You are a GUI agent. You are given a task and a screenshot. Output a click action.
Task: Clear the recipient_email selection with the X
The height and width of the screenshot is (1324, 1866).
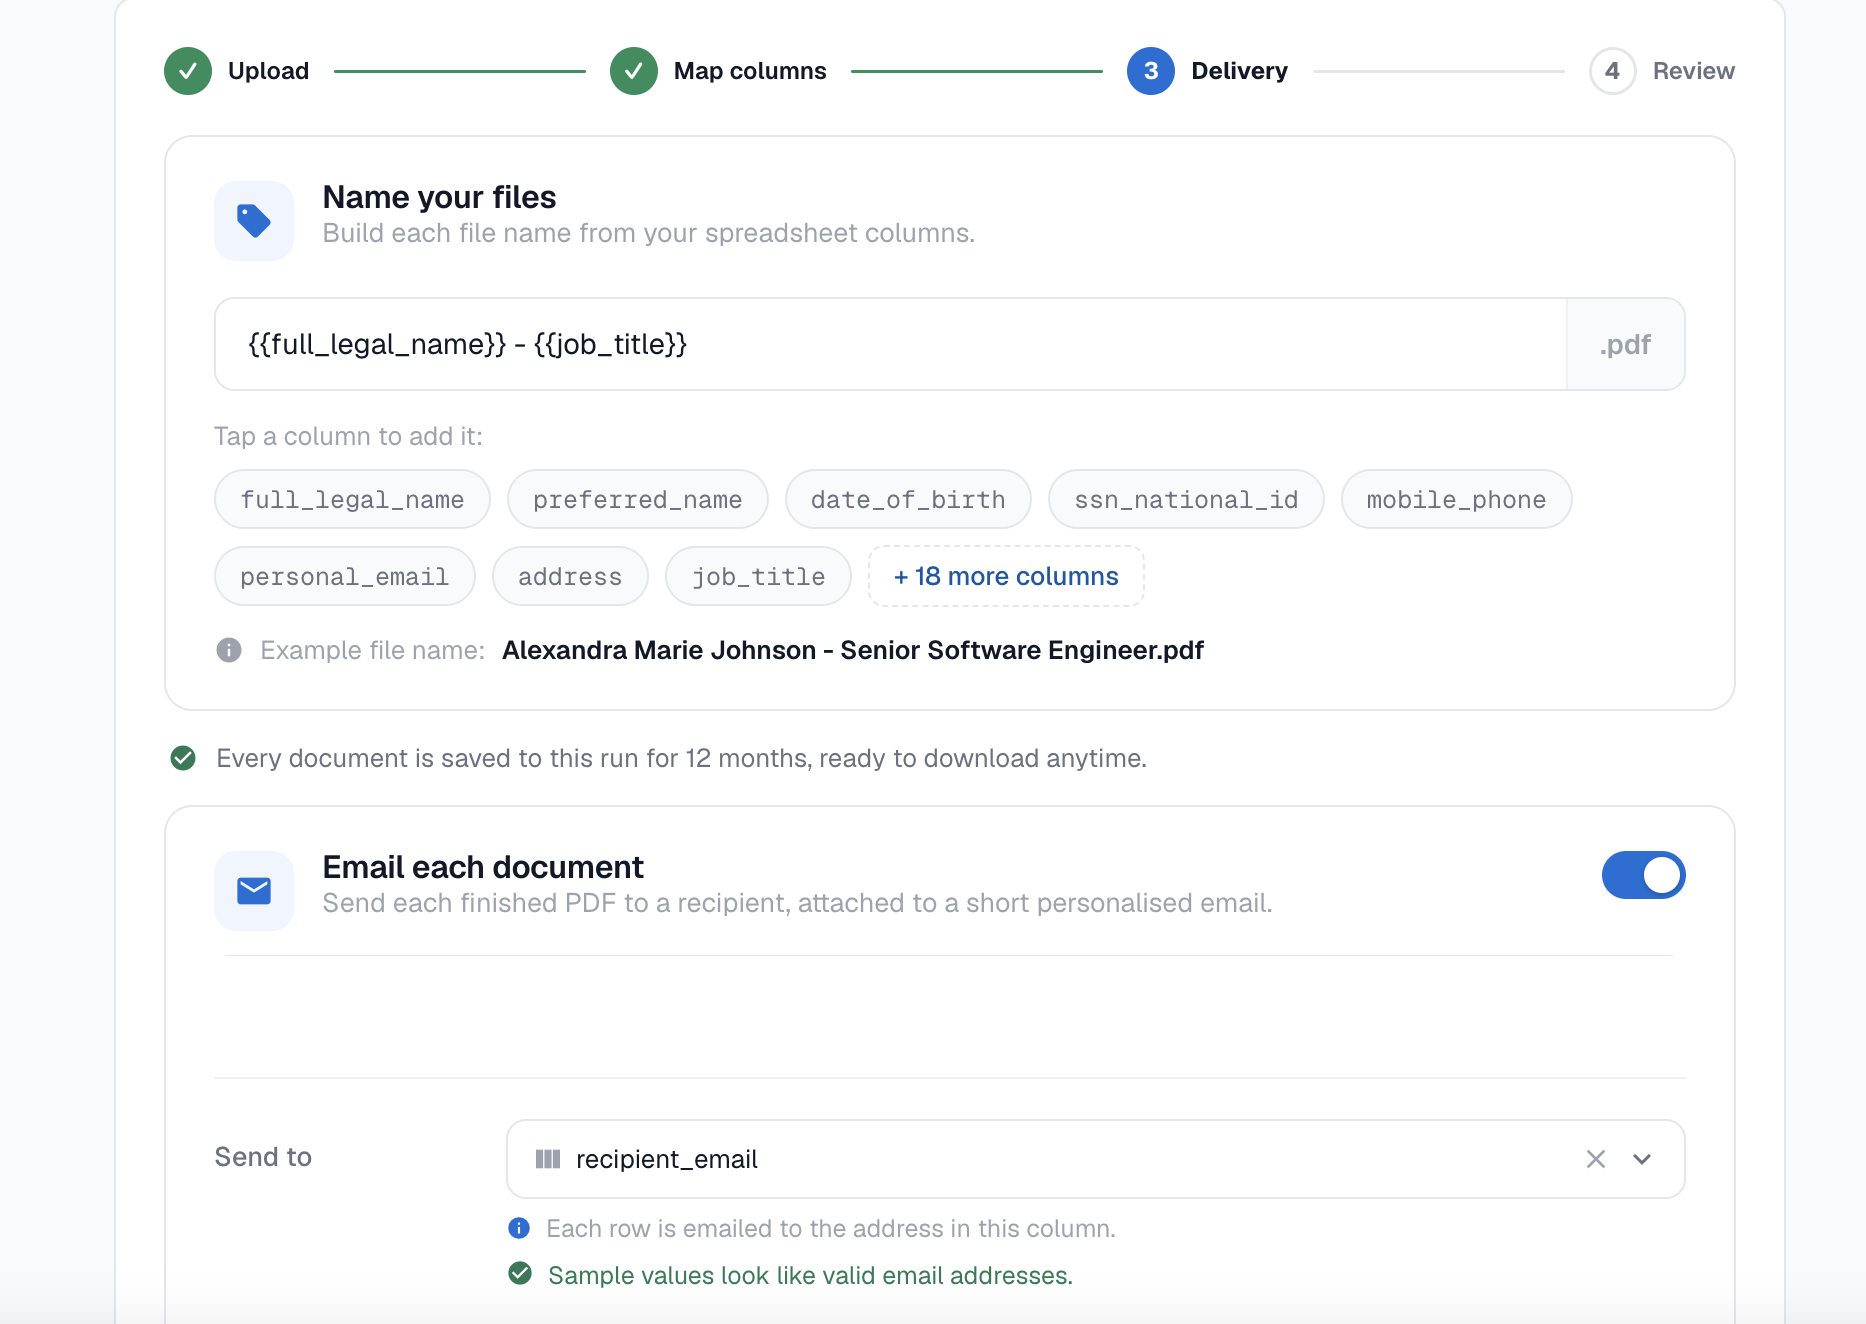pos(1596,1159)
